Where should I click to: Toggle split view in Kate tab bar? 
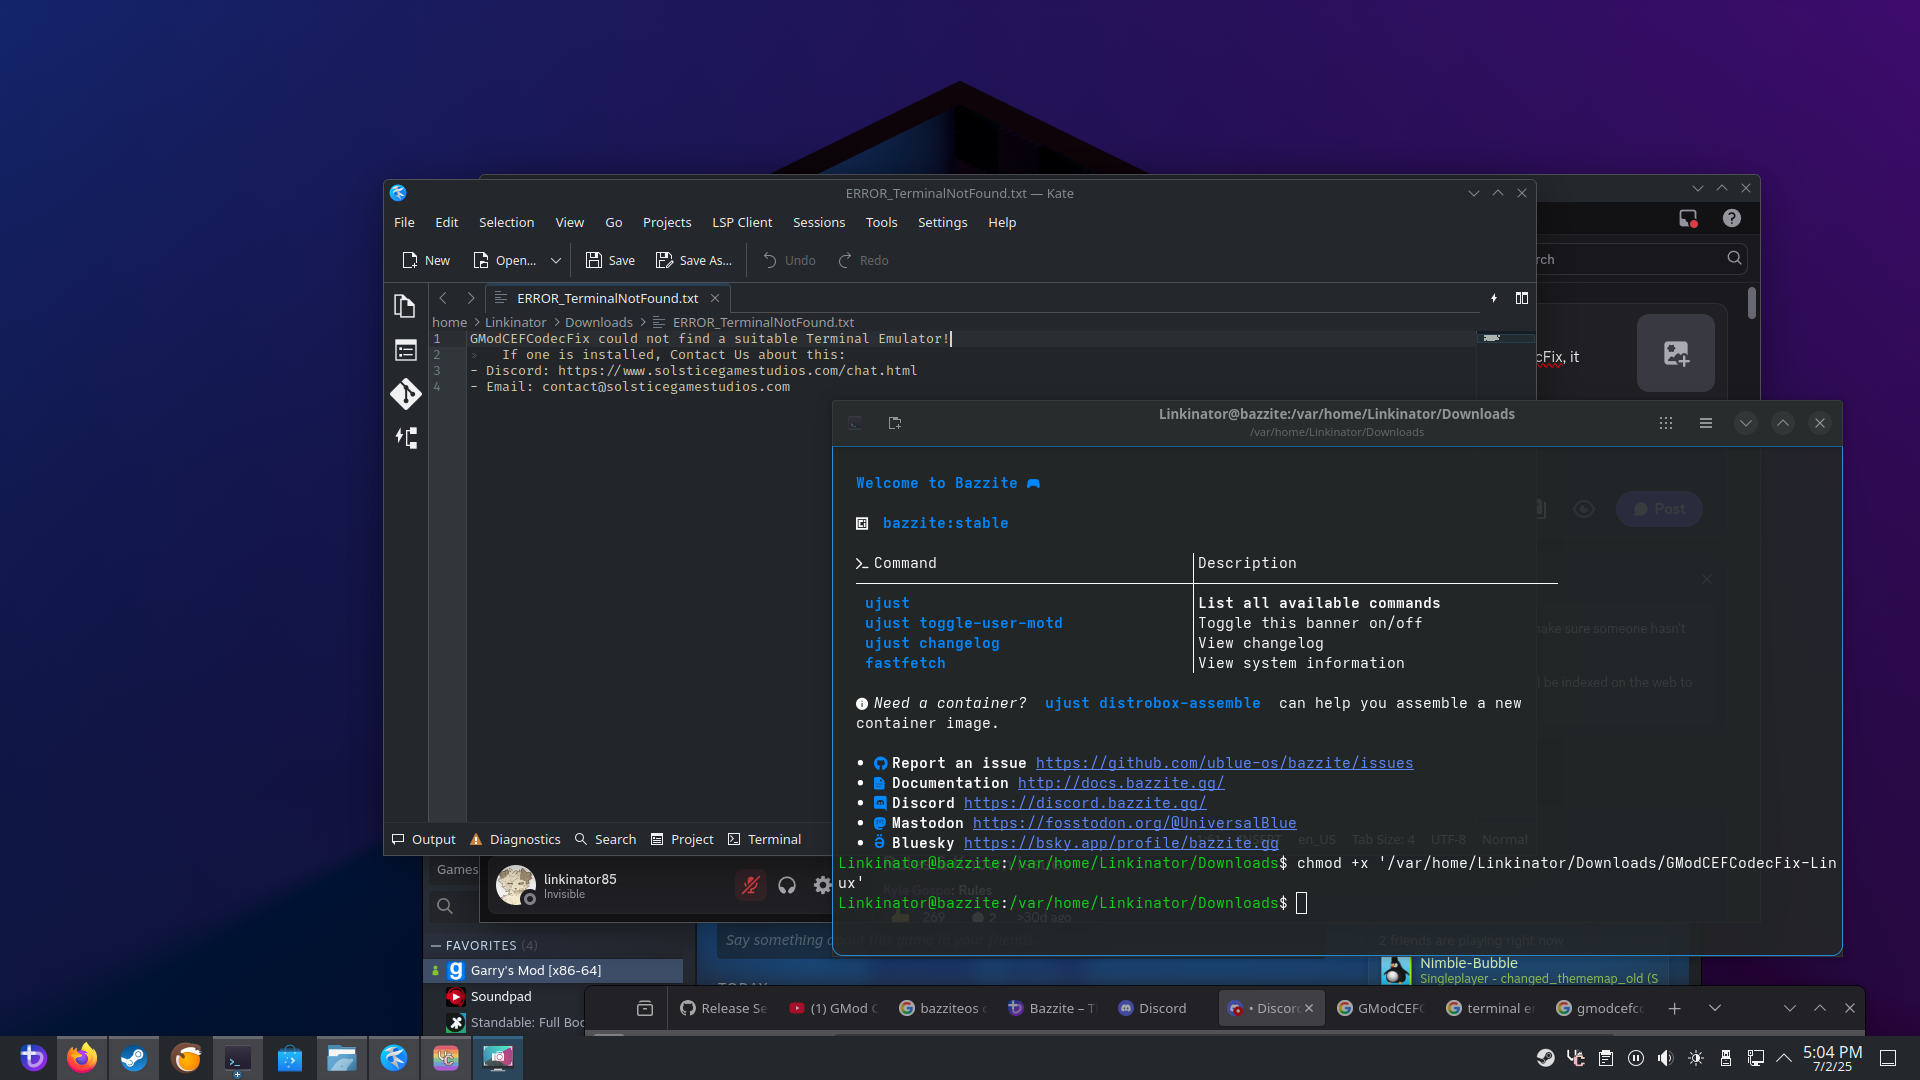point(1522,298)
